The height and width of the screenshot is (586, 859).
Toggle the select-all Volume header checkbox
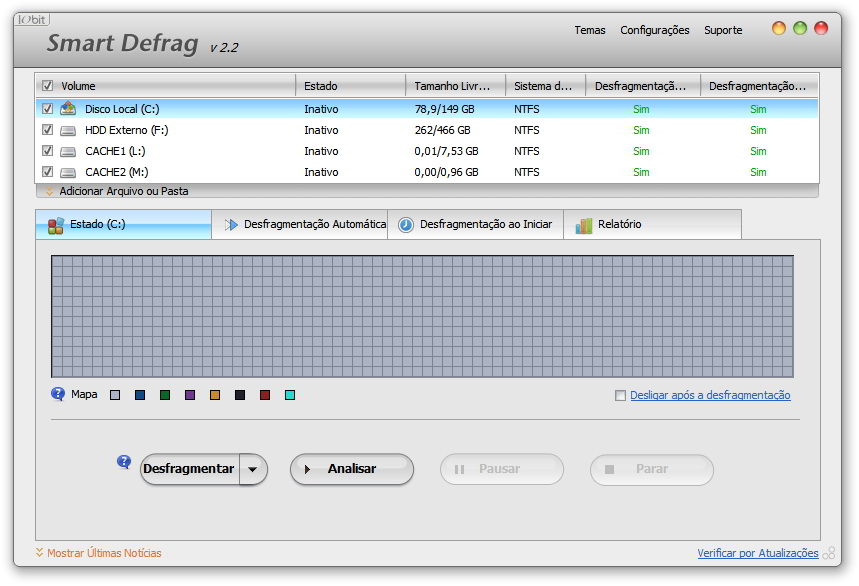click(x=48, y=85)
